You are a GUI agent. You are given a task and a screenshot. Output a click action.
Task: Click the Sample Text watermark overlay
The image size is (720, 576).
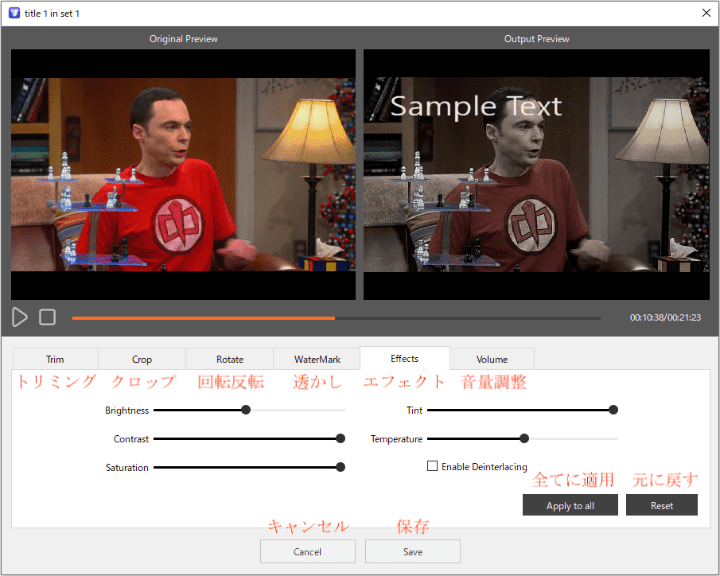(476, 107)
